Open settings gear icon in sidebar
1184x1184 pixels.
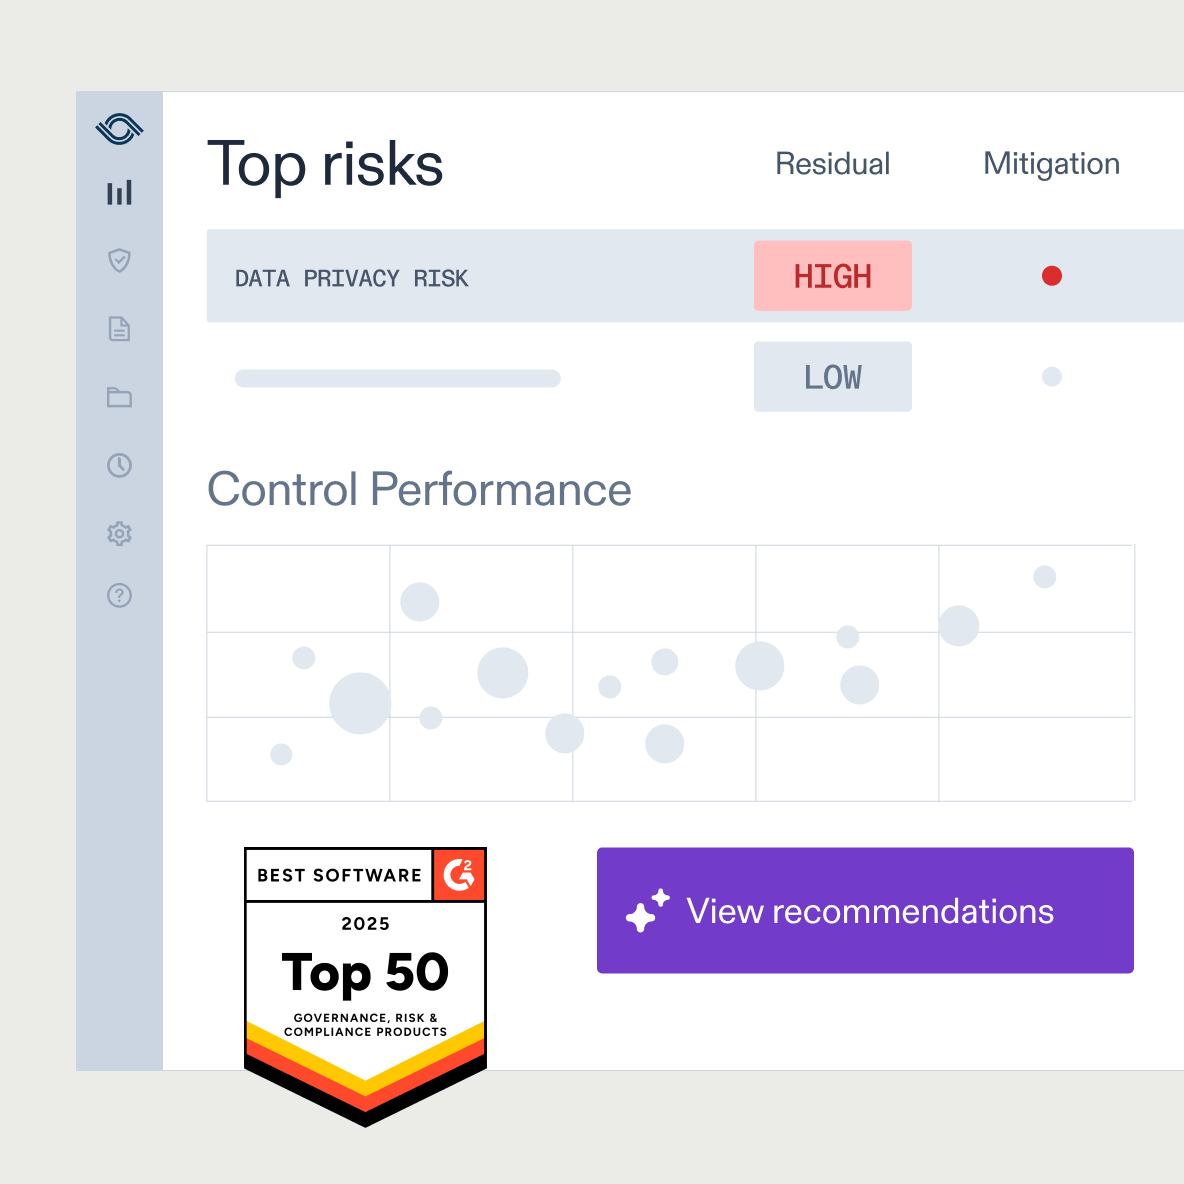pos(119,533)
